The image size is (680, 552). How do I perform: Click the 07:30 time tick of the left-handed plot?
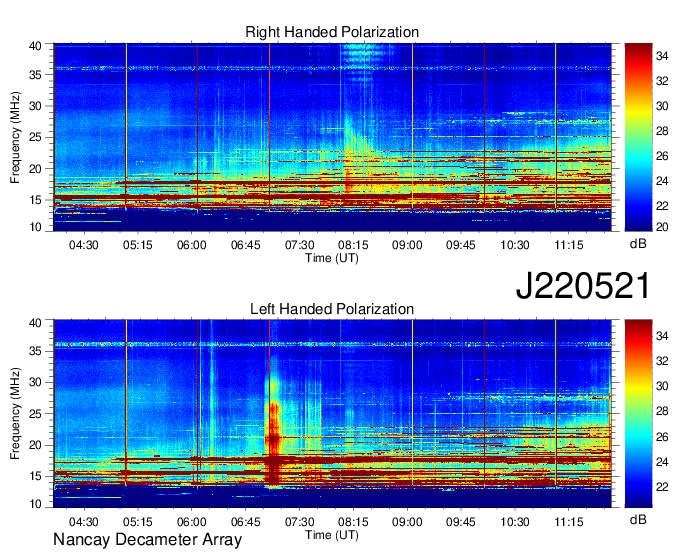pos(299,522)
